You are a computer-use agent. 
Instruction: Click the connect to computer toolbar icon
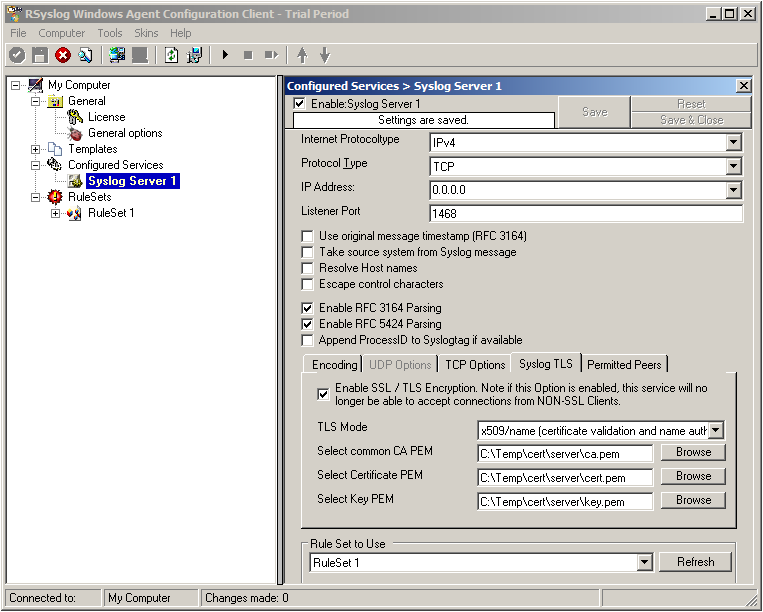(x=117, y=55)
